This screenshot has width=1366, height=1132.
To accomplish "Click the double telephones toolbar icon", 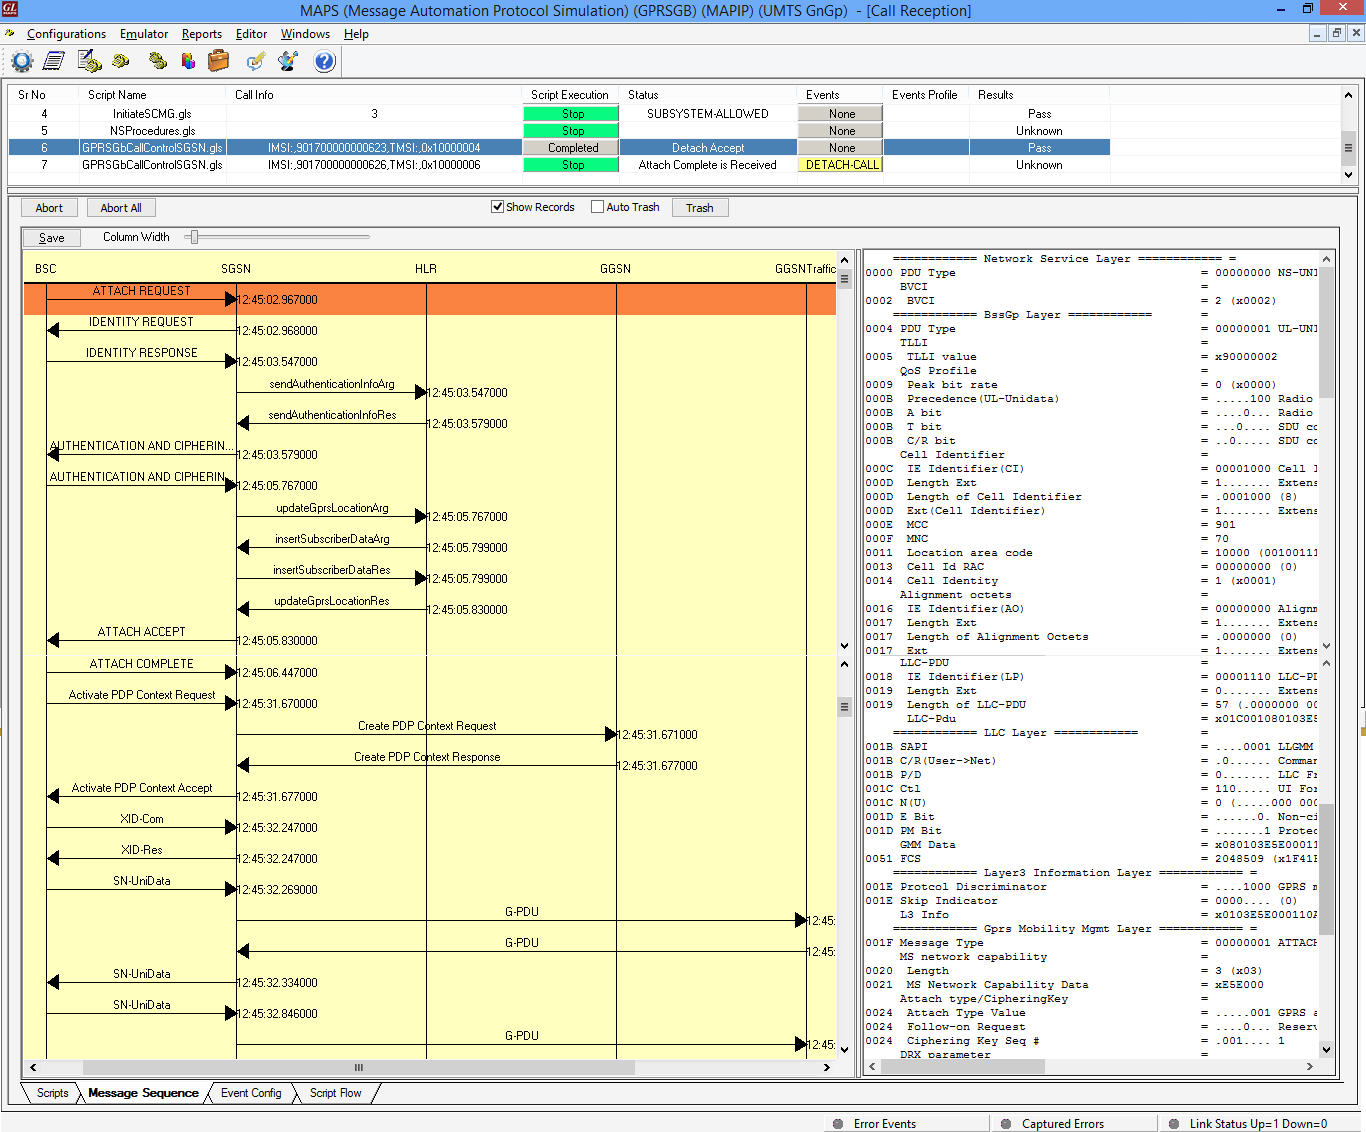I will pyautogui.click(x=157, y=62).
